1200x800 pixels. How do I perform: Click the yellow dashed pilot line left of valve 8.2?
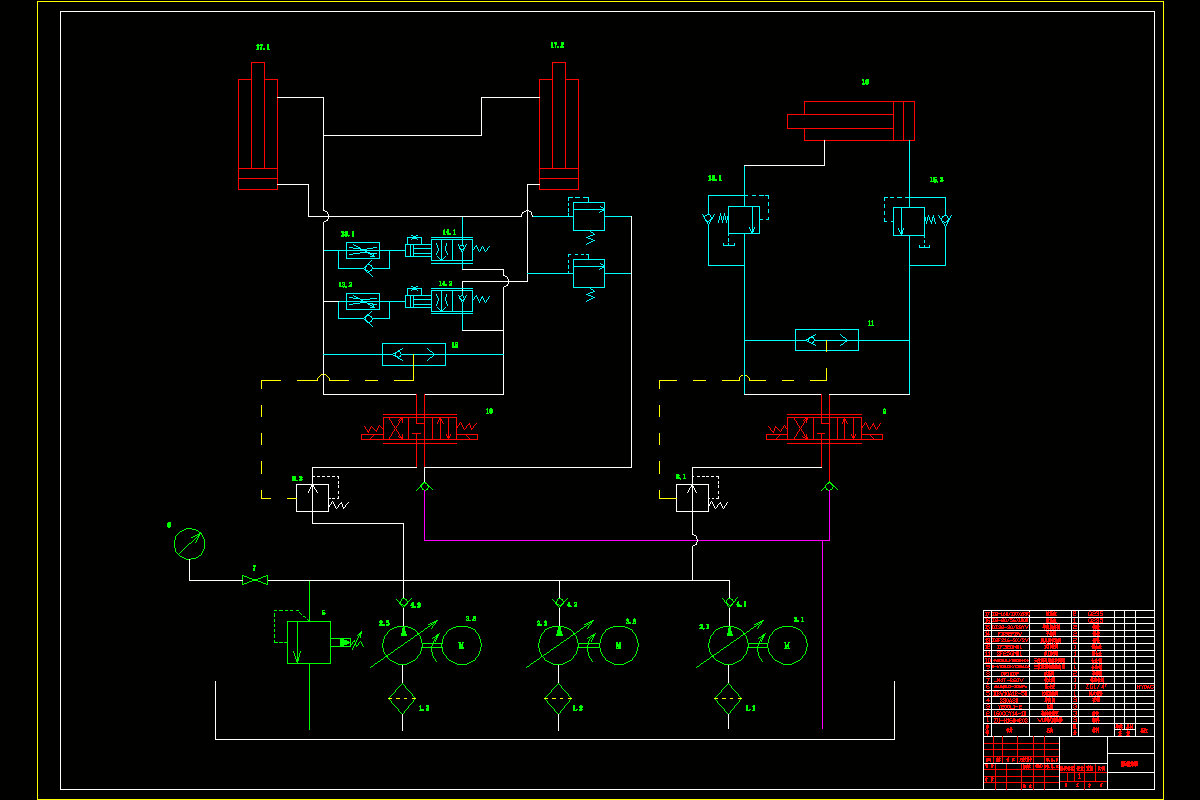pos(262,438)
